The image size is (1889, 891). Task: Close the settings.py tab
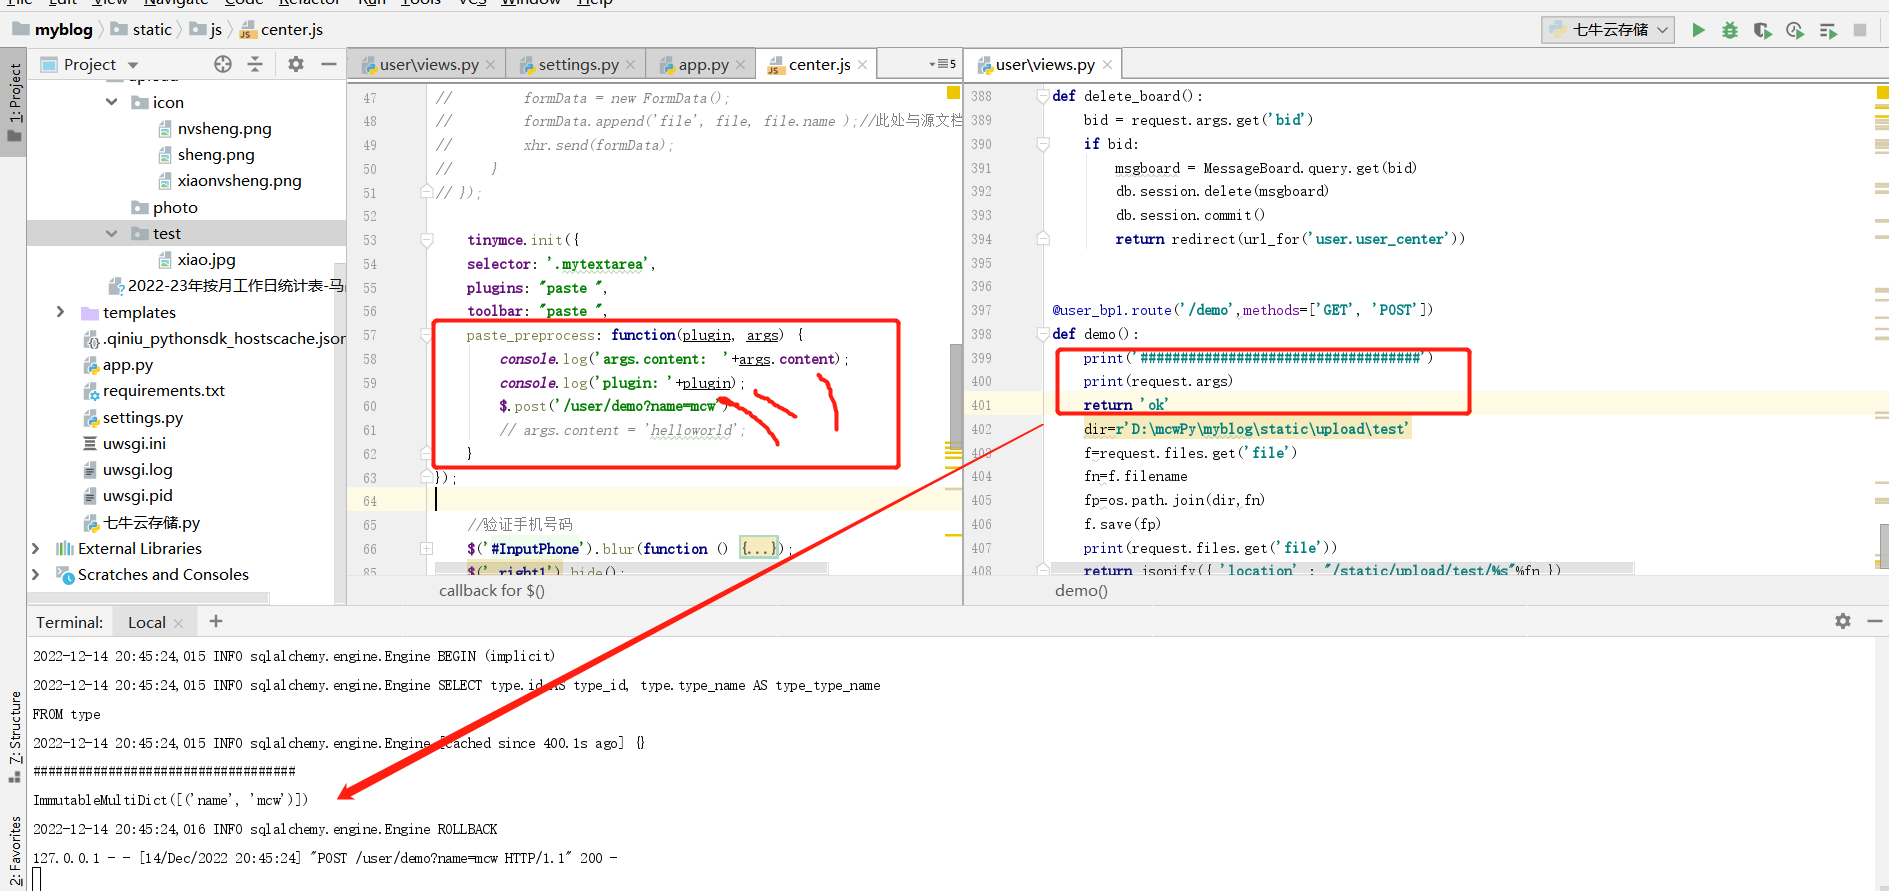631,65
